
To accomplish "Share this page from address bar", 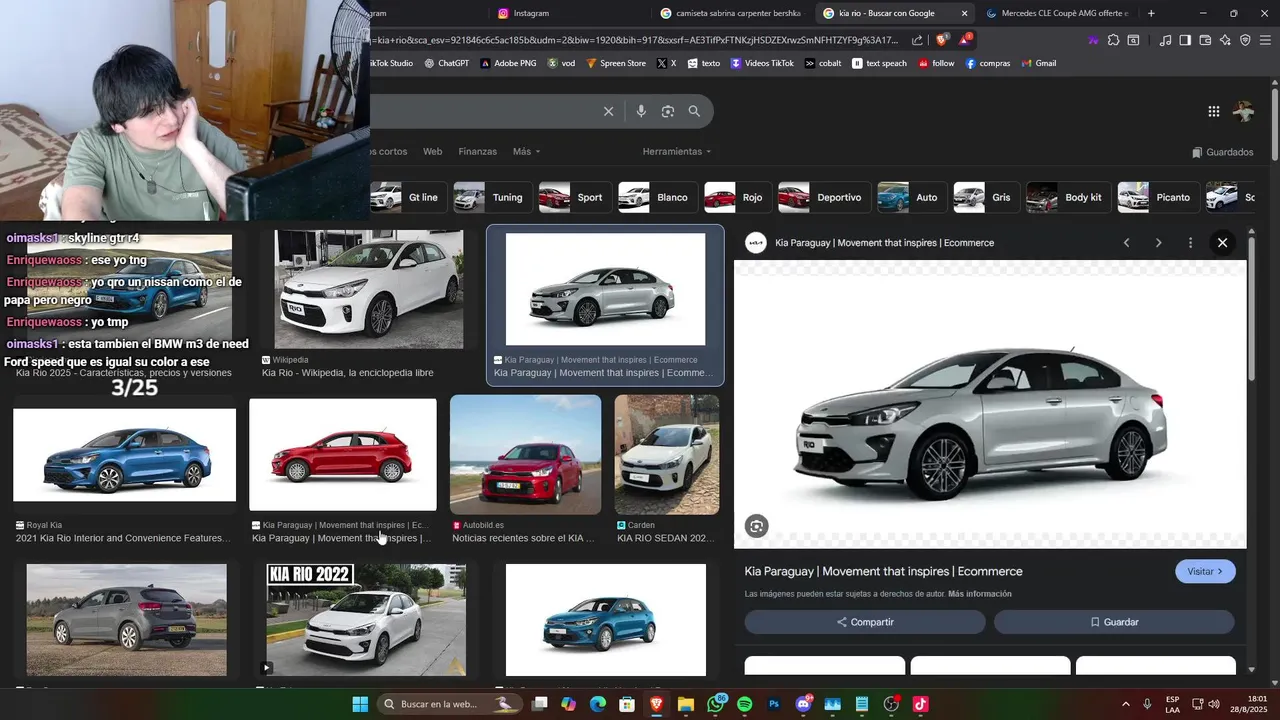I will 917,40.
